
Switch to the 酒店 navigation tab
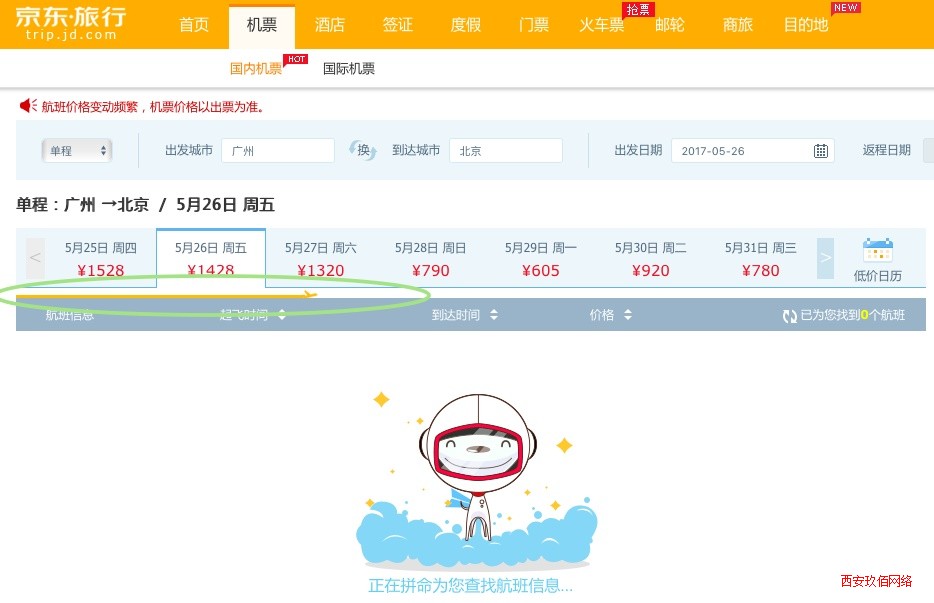point(330,25)
